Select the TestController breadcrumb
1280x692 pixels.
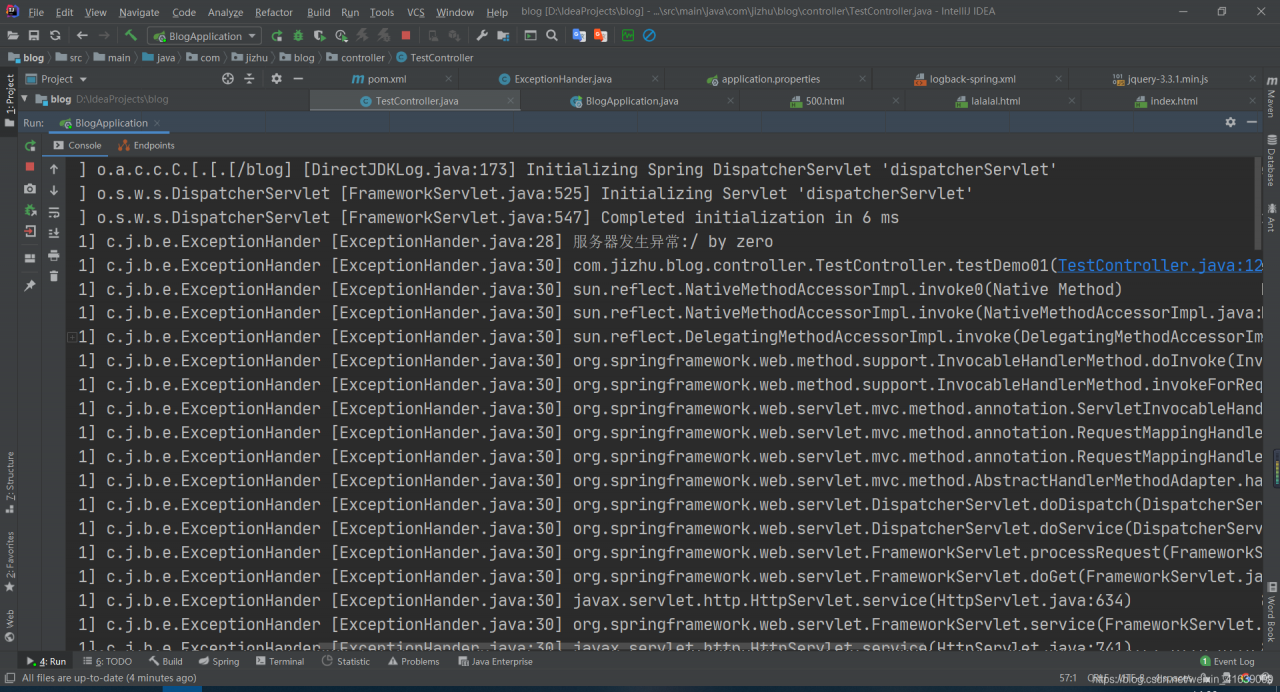coord(435,58)
